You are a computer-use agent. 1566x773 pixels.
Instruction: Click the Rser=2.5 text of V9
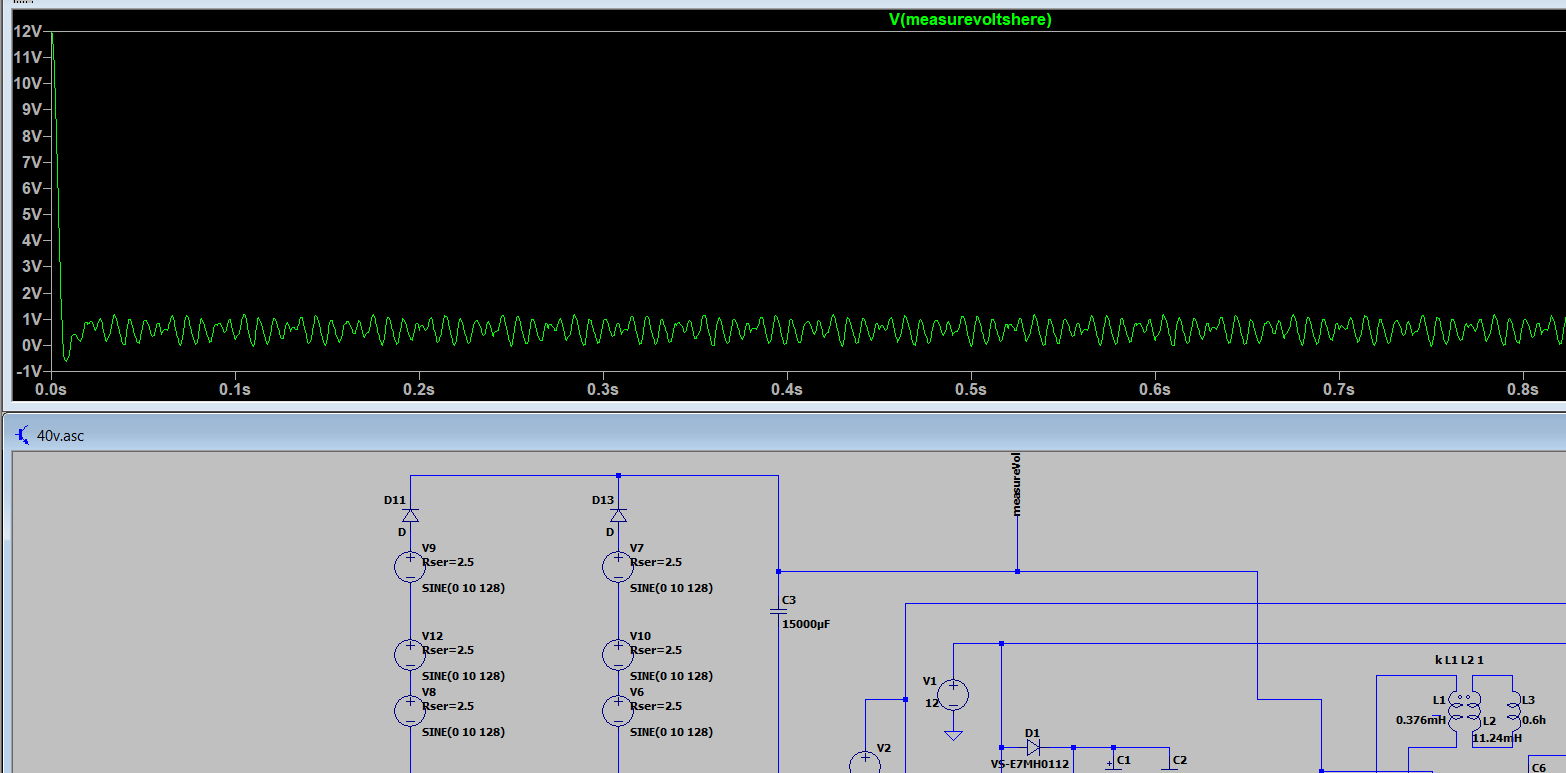pos(448,562)
